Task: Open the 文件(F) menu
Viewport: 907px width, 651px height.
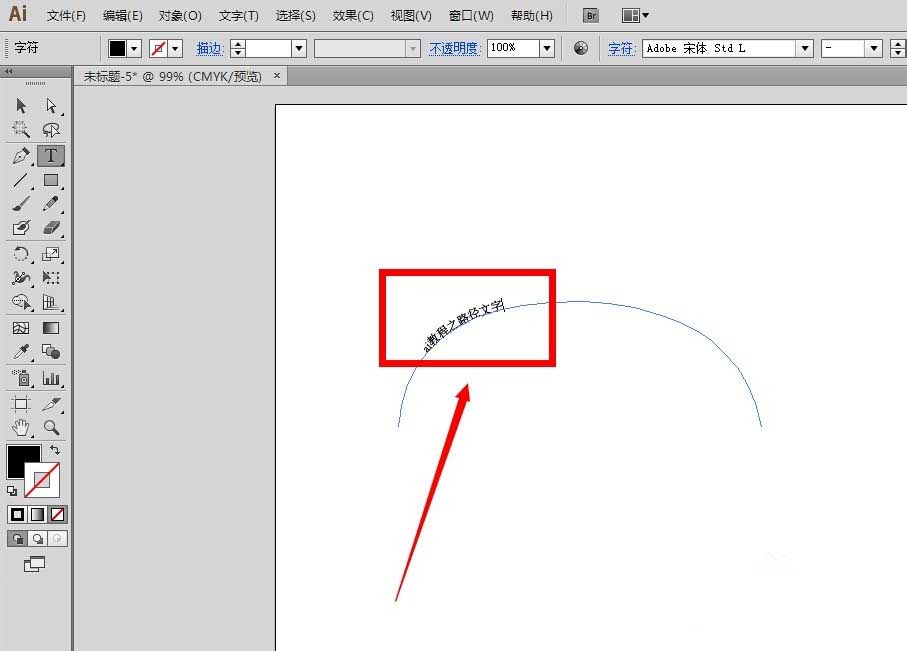Action: 66,16
